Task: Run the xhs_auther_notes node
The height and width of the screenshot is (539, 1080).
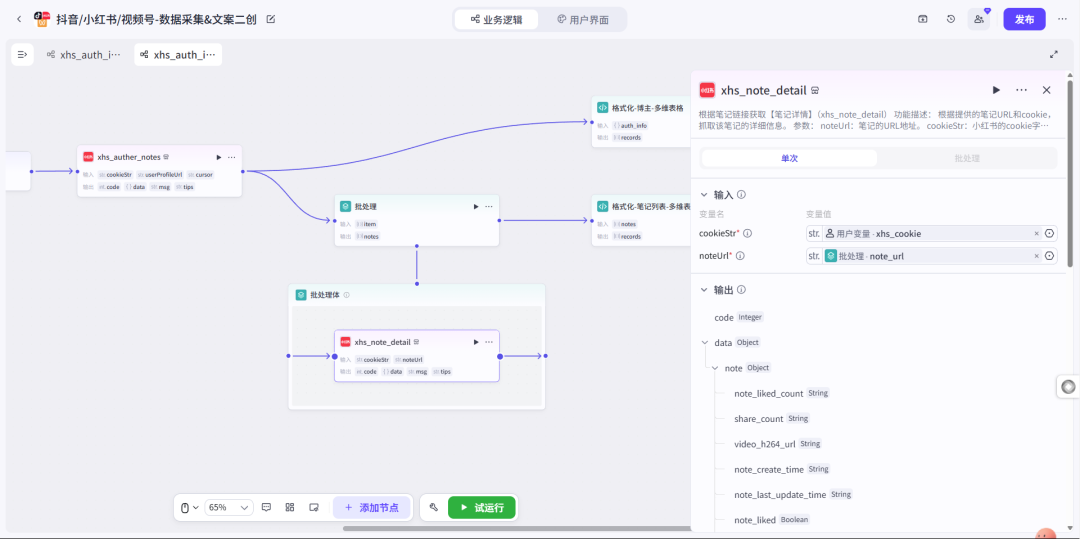Action: (x=219, y=157)
